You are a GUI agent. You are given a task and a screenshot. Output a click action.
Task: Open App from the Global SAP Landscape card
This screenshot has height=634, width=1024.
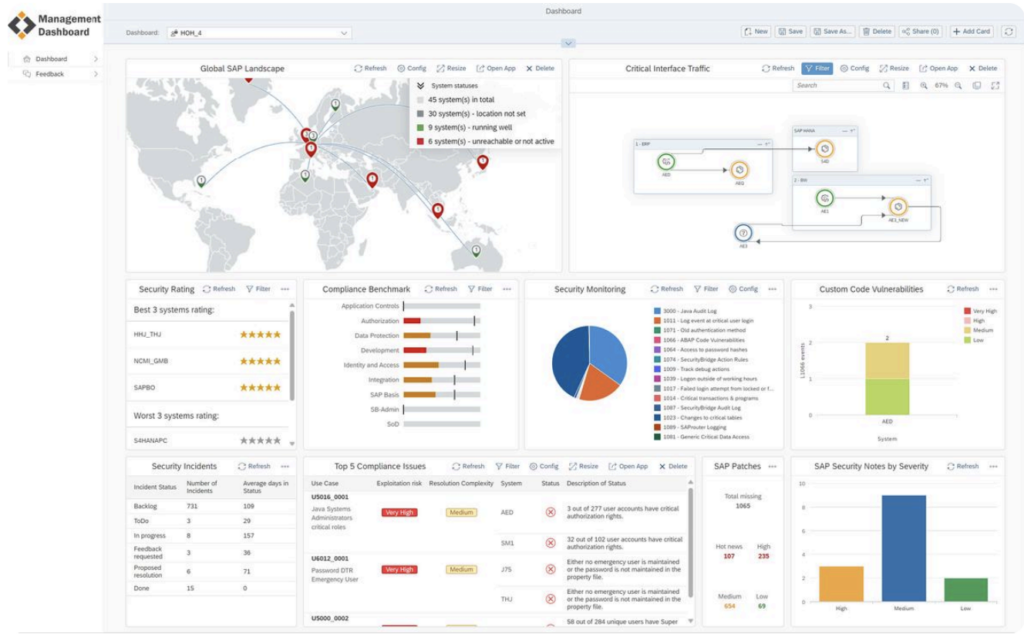tap(496, 68)
